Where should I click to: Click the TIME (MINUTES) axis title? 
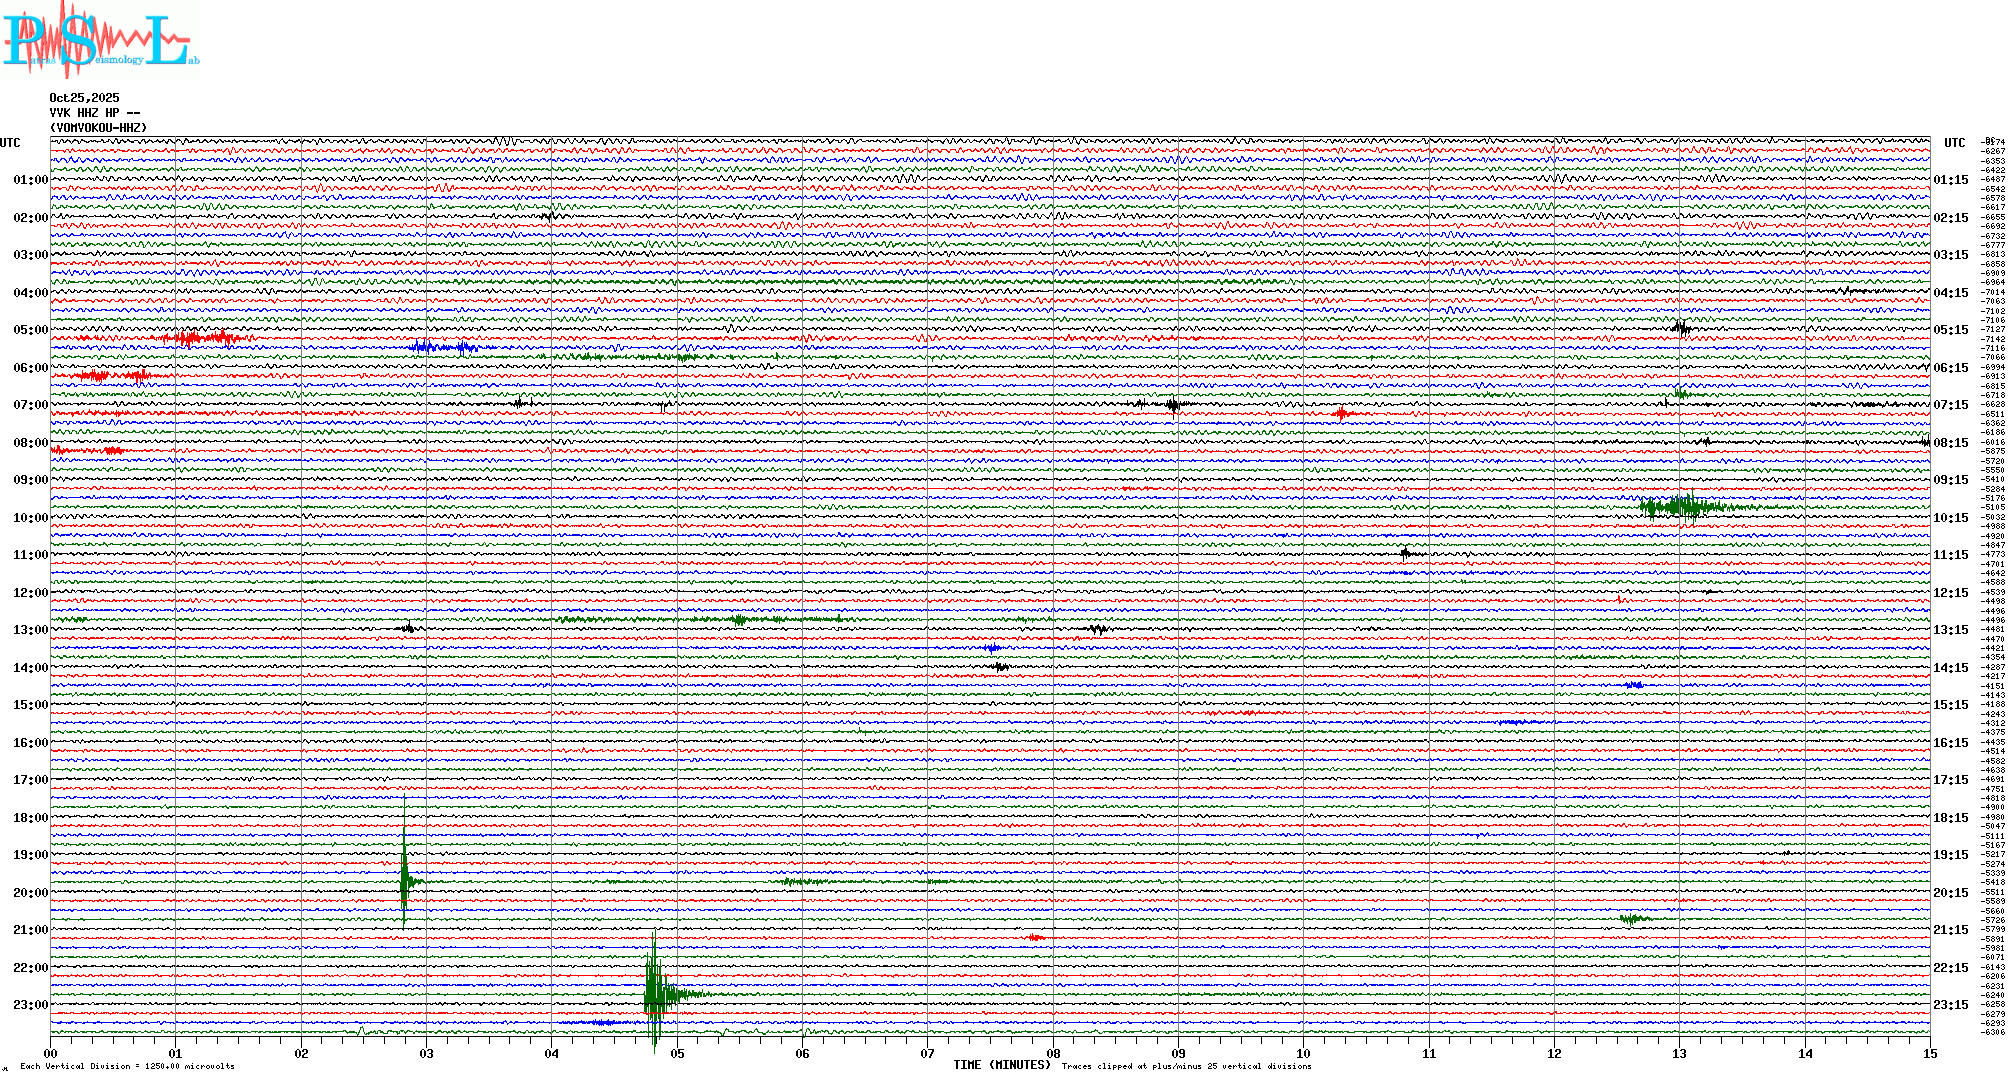click(1001, 1065)
